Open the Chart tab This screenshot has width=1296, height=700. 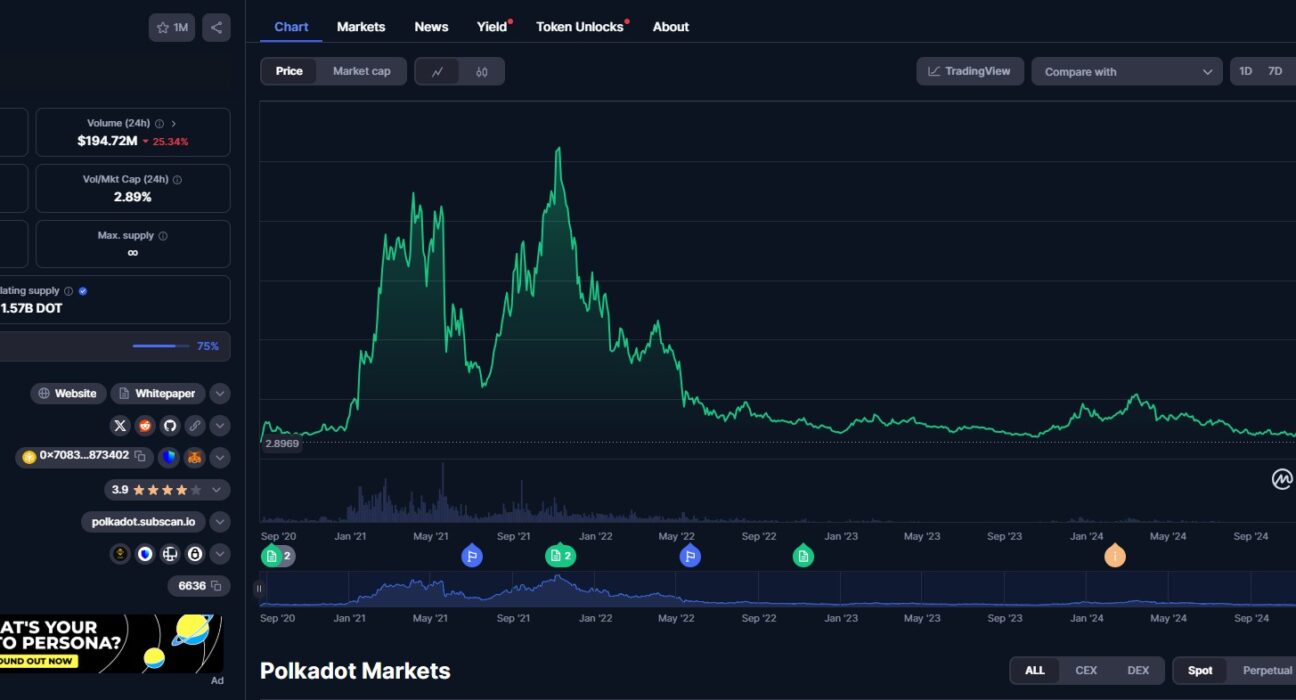tap(291, 27)
